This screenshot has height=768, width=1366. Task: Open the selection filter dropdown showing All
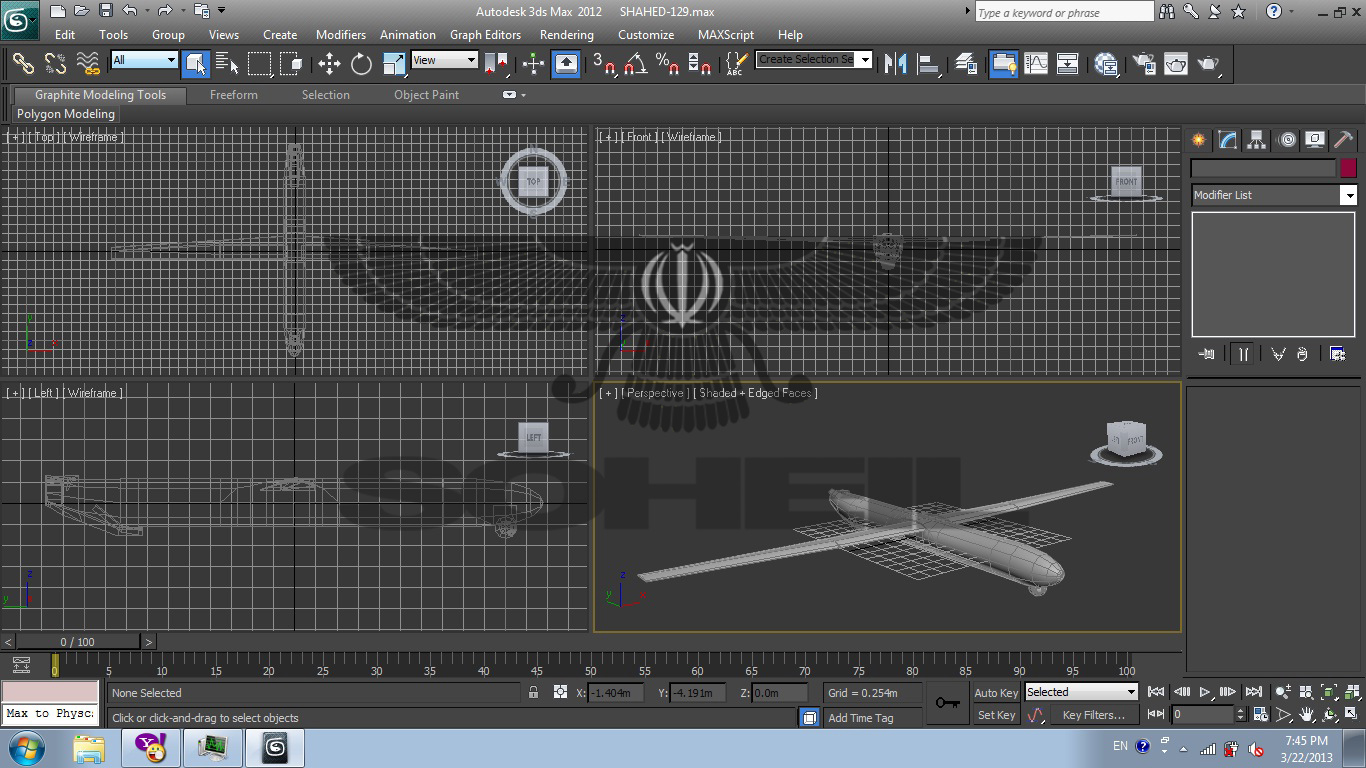[x=143, y=60]
